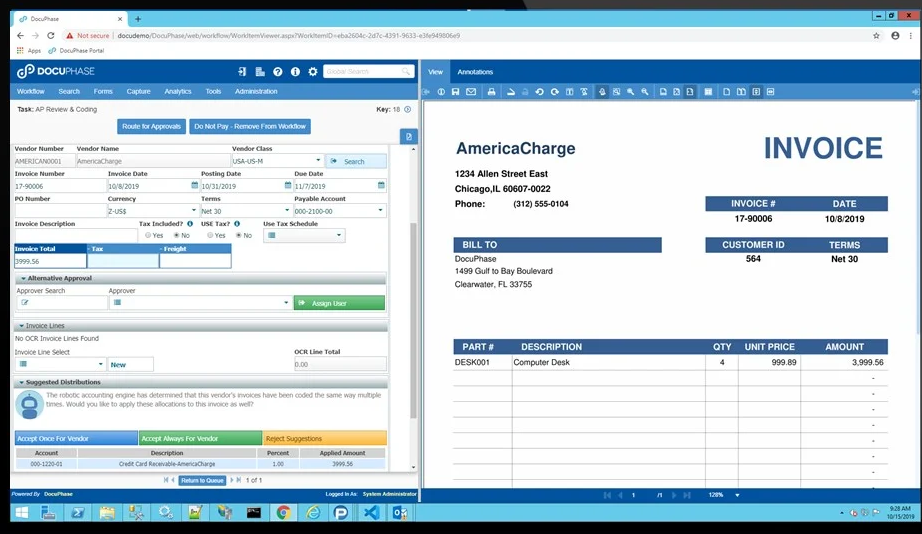Click Return to Queue button

click(202, 480)
